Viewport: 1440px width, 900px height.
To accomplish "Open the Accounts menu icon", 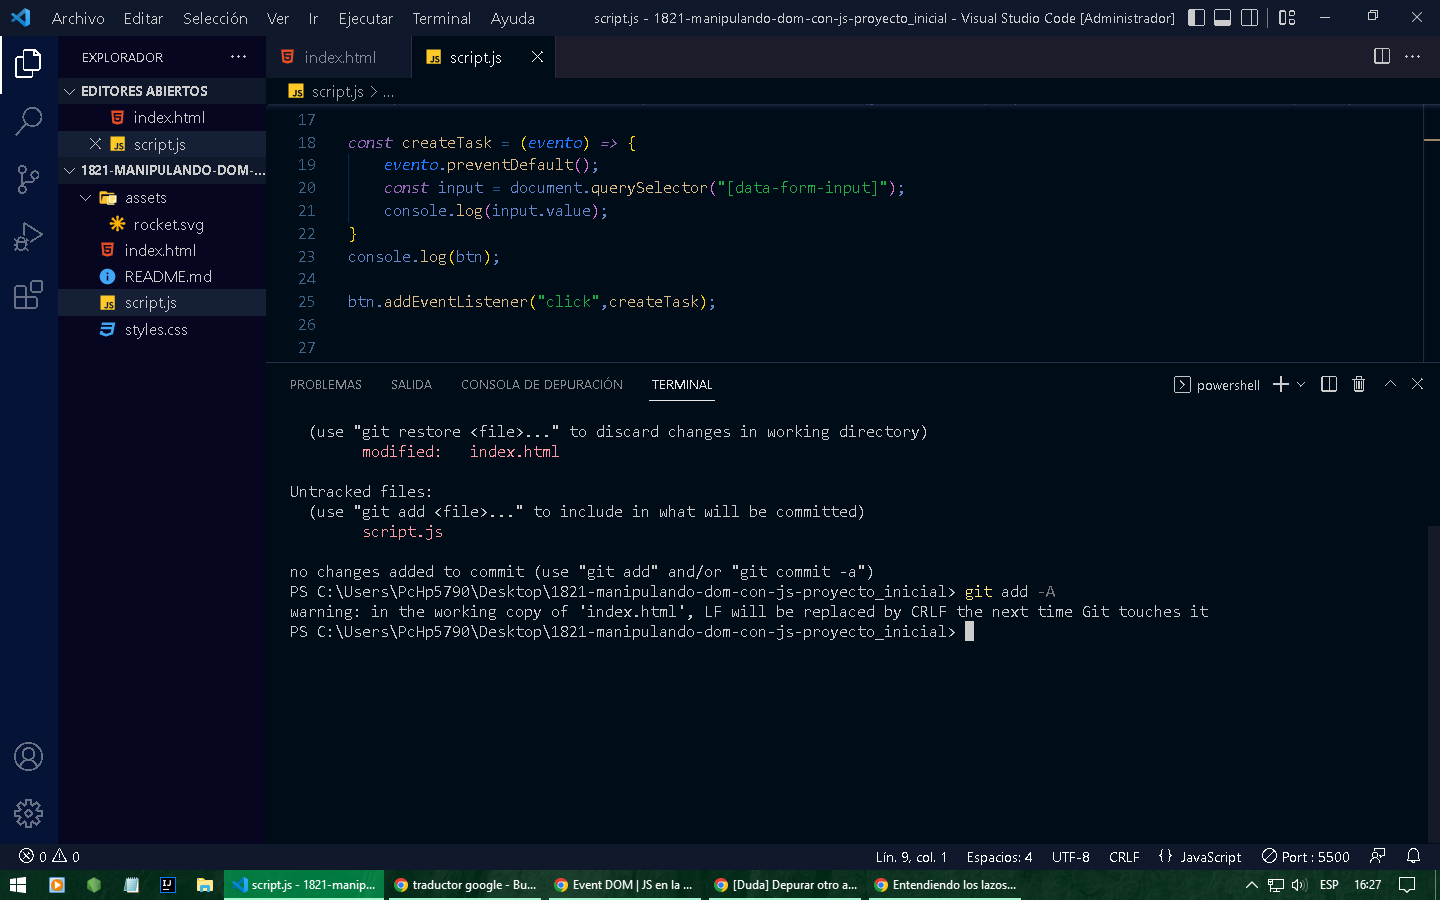I will [x=28, y=757].
